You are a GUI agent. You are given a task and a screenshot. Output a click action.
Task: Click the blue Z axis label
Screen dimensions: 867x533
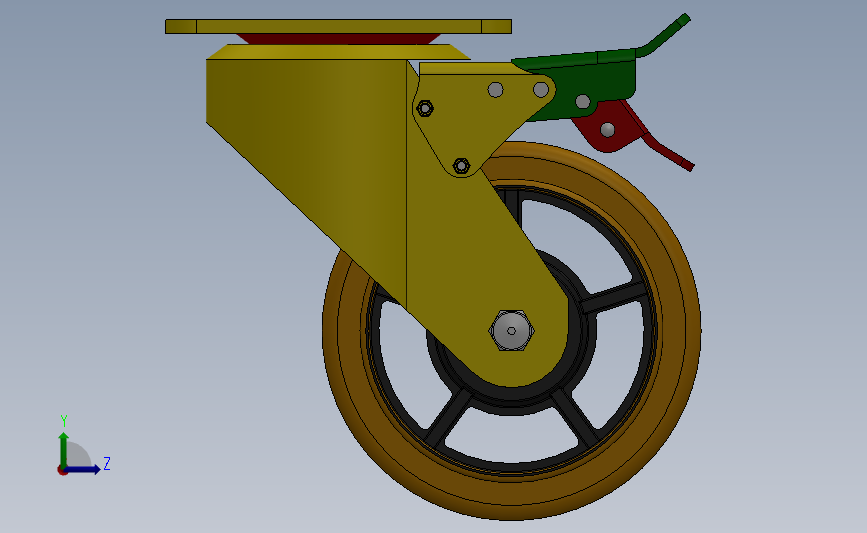click(x=107, y=463)
